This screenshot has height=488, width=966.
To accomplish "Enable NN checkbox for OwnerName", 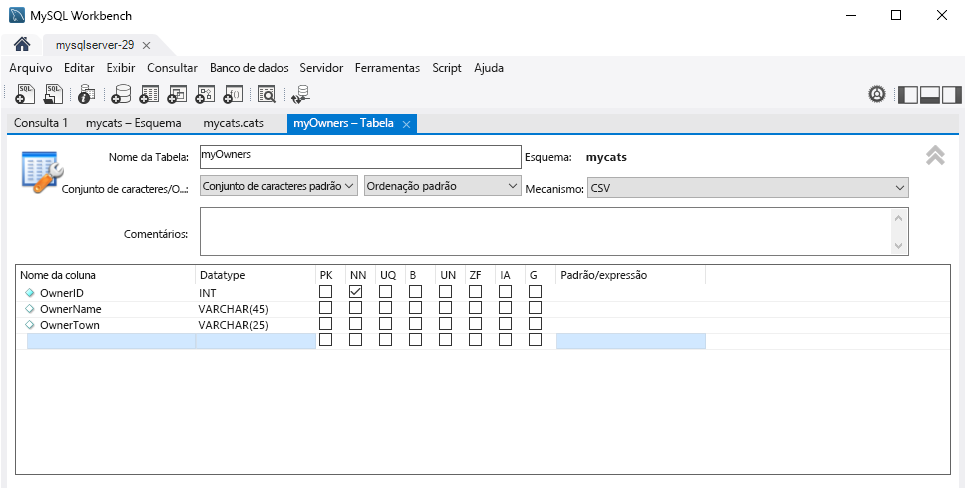I will click(355, 307).
